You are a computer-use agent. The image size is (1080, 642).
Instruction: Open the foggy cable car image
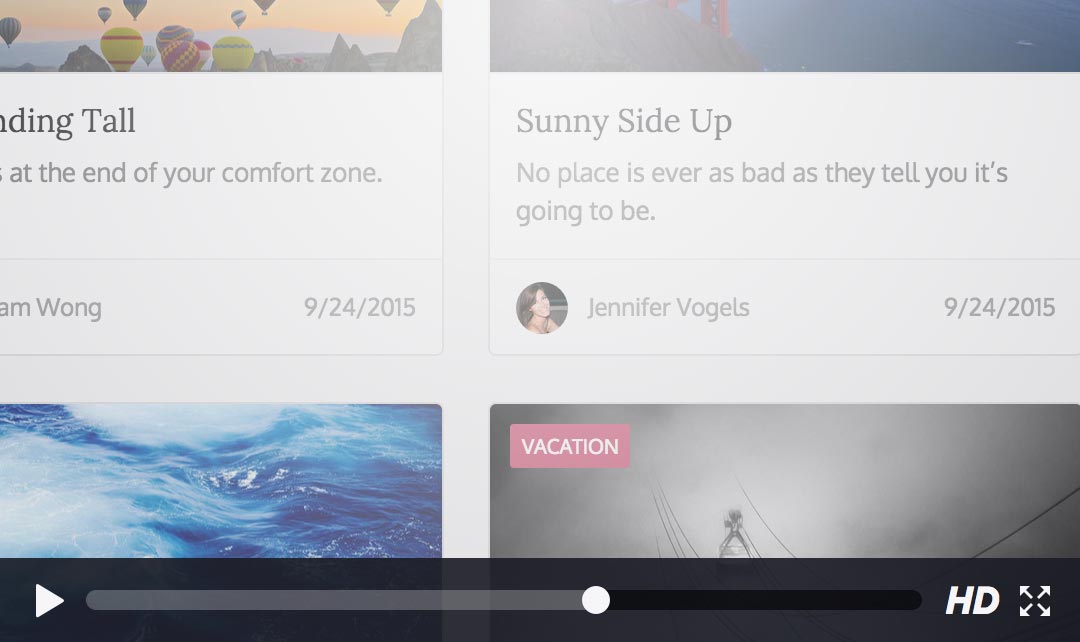[x=785, y=481]
